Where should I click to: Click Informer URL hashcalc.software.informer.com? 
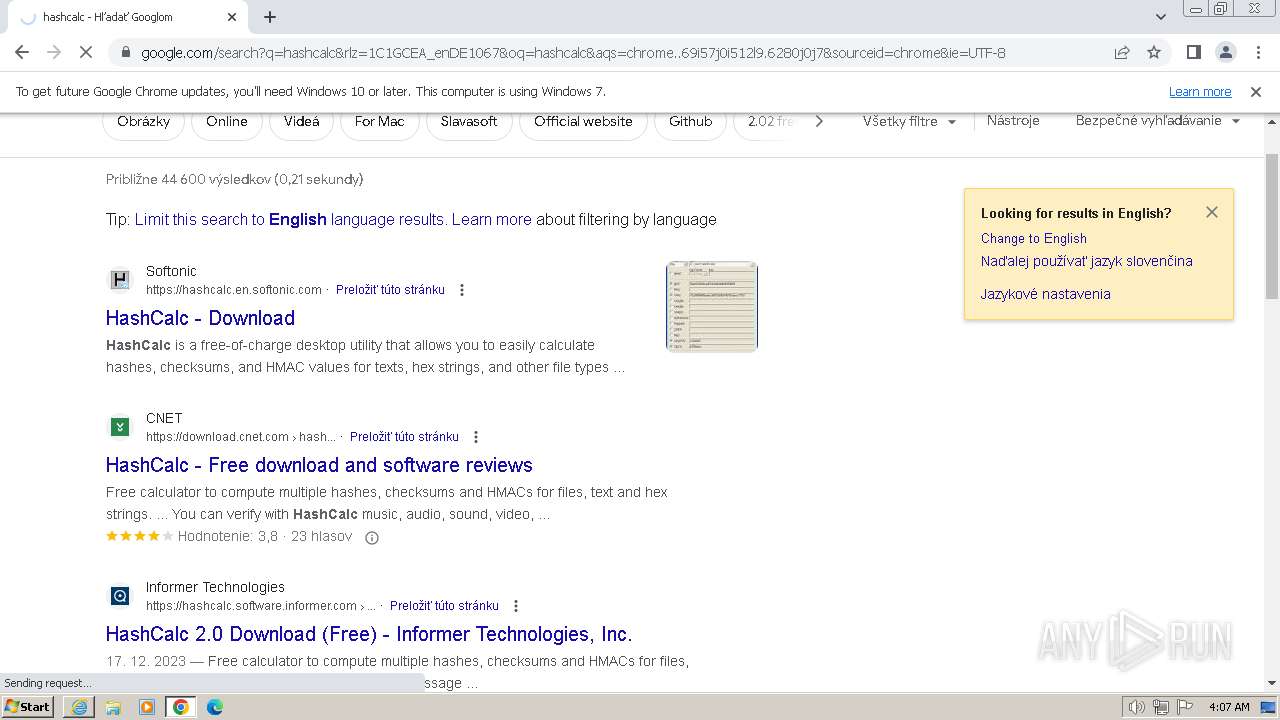261,606
